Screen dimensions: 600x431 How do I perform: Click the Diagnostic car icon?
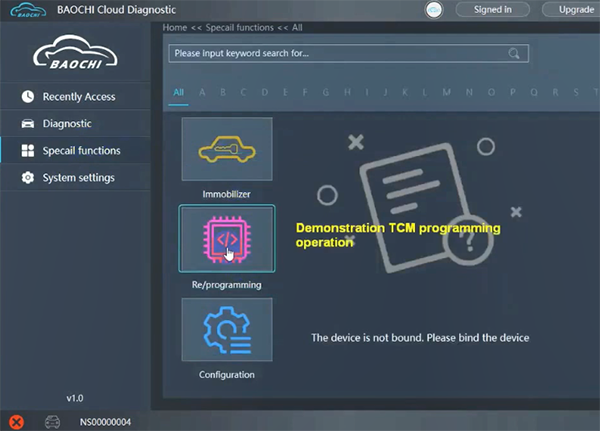click(28, 124)
